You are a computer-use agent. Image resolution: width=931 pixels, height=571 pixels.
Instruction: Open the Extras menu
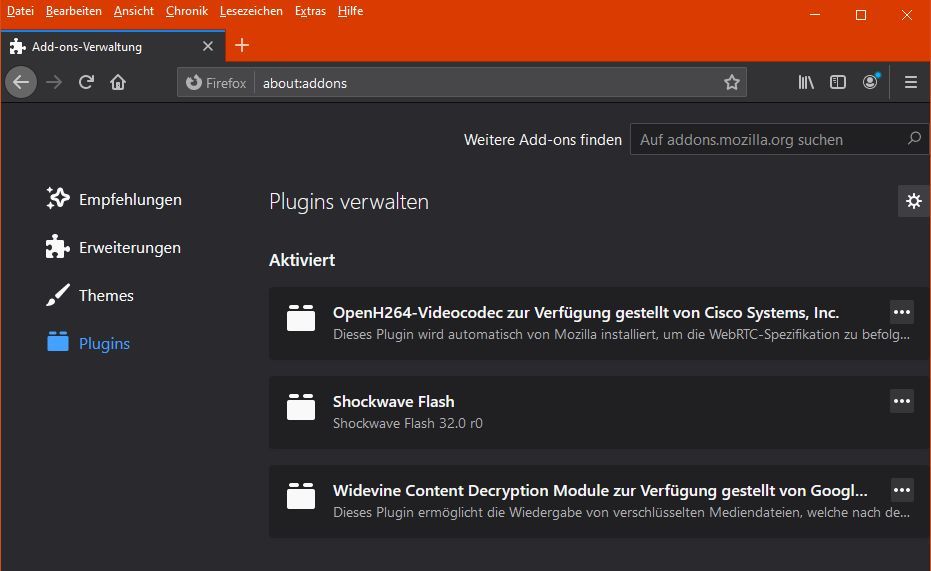(311, 11)
